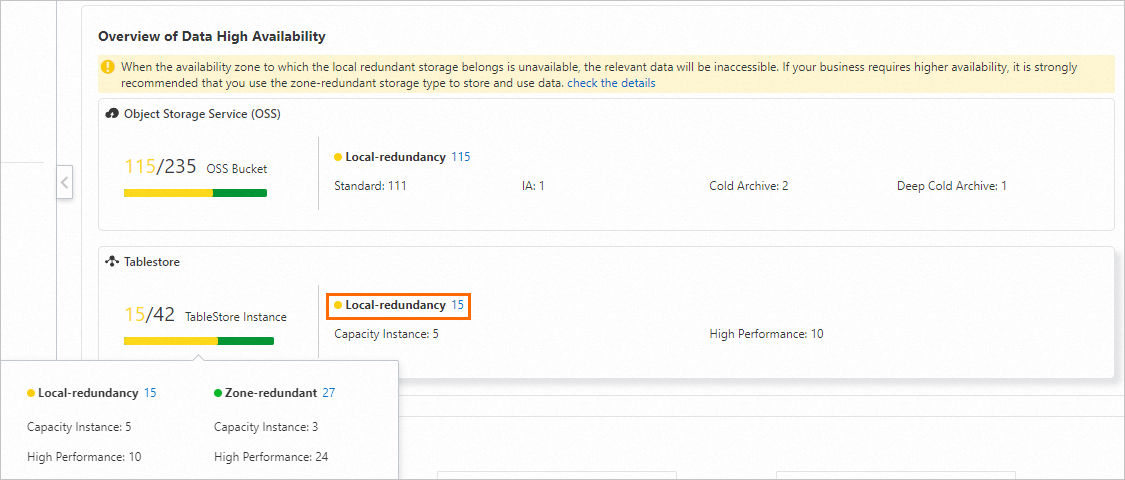Click the yellow dot beside OSS Local-redundancy

(338, 157)
